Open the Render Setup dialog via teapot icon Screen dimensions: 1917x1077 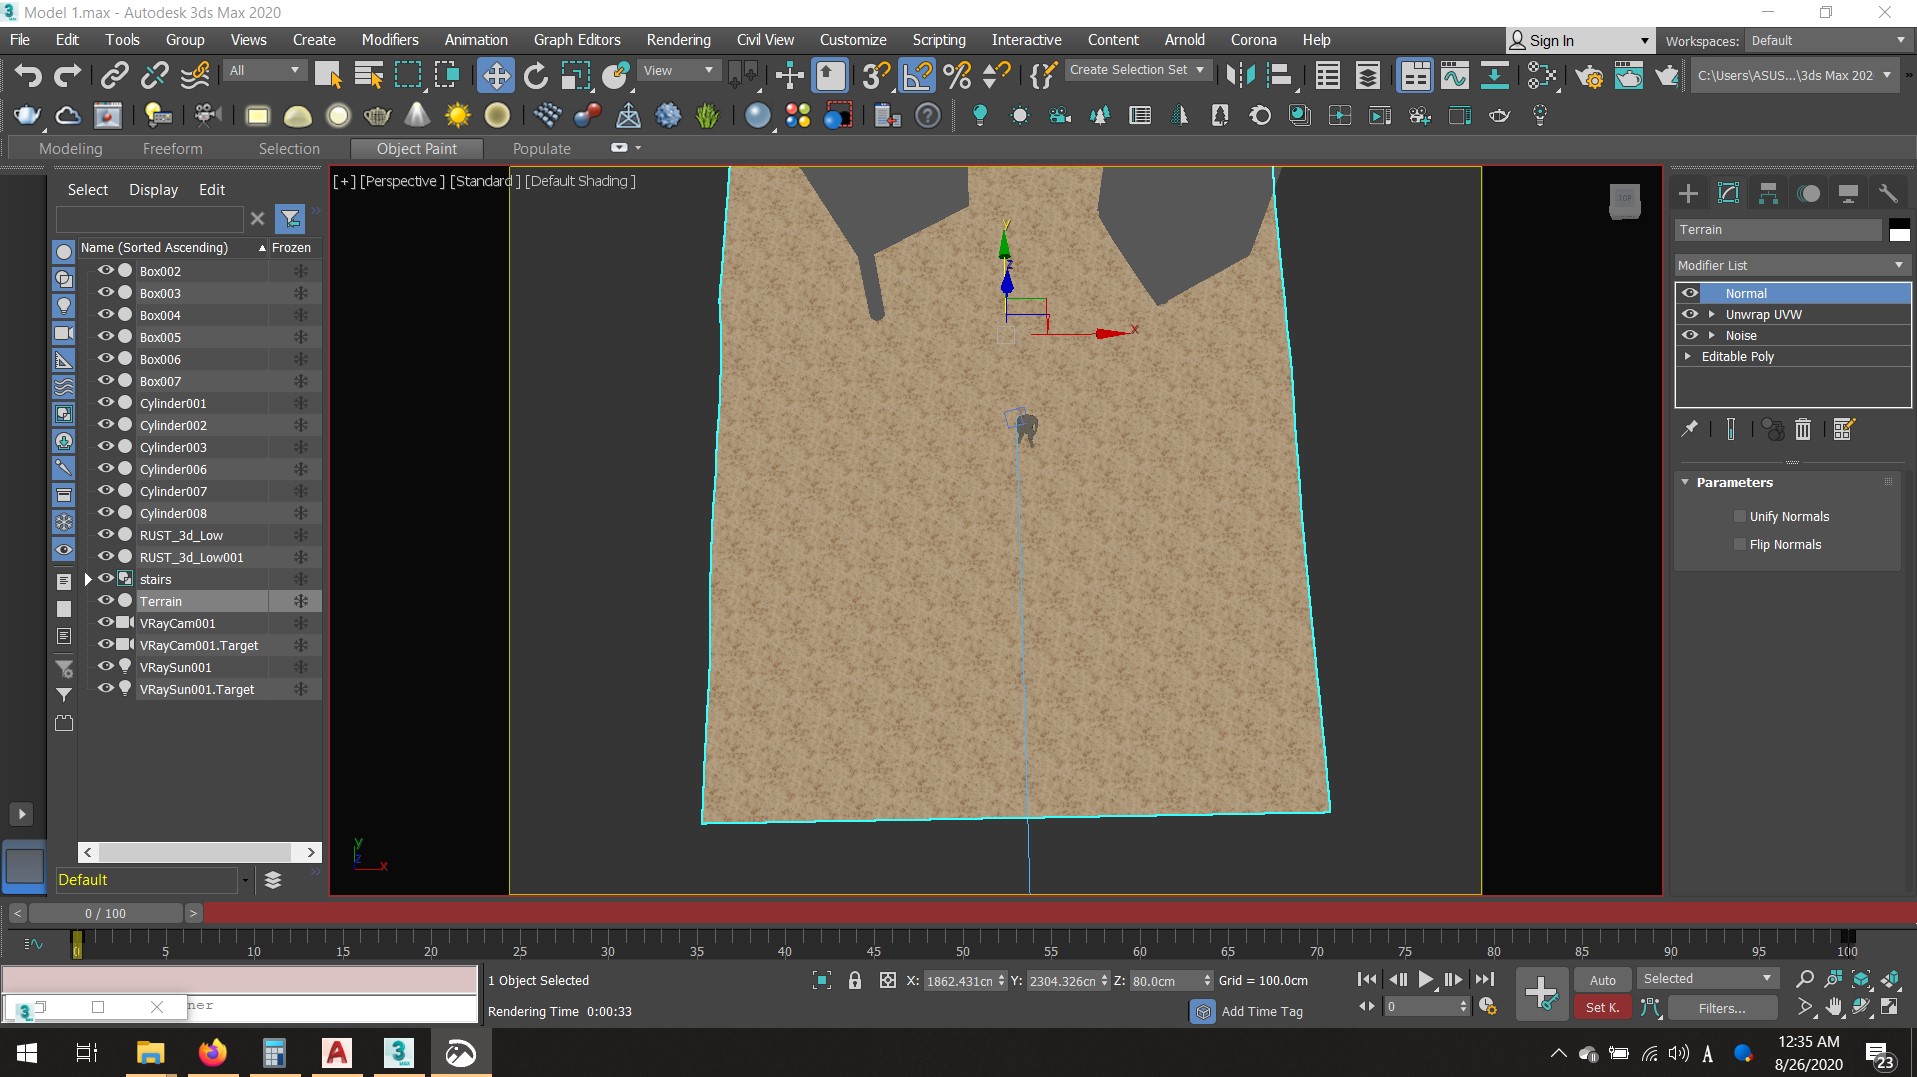pyautogui.click(x=1591, y=75)
